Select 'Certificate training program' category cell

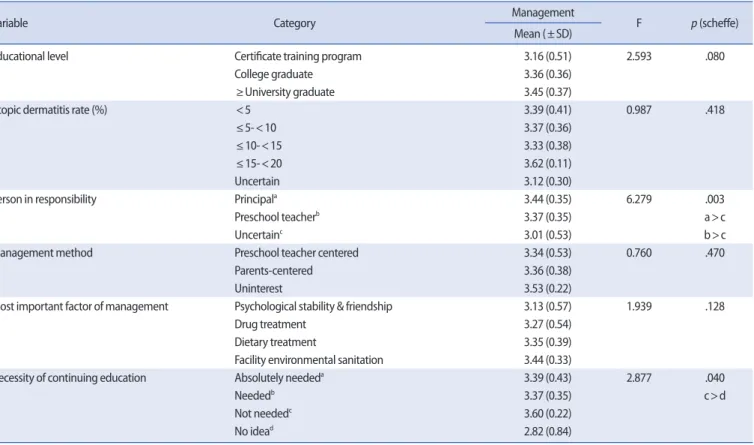298,56
